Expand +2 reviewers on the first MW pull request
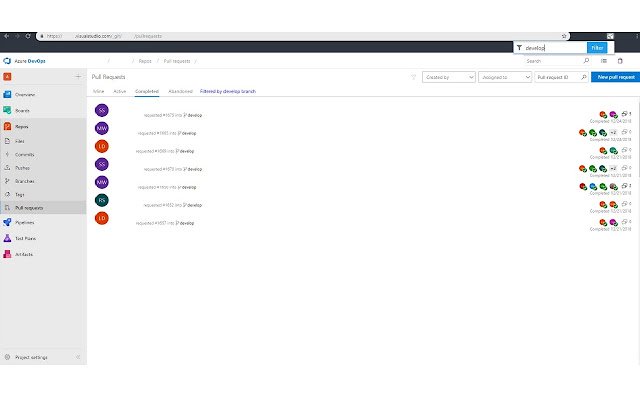640x400 pixels. (613, 132)
